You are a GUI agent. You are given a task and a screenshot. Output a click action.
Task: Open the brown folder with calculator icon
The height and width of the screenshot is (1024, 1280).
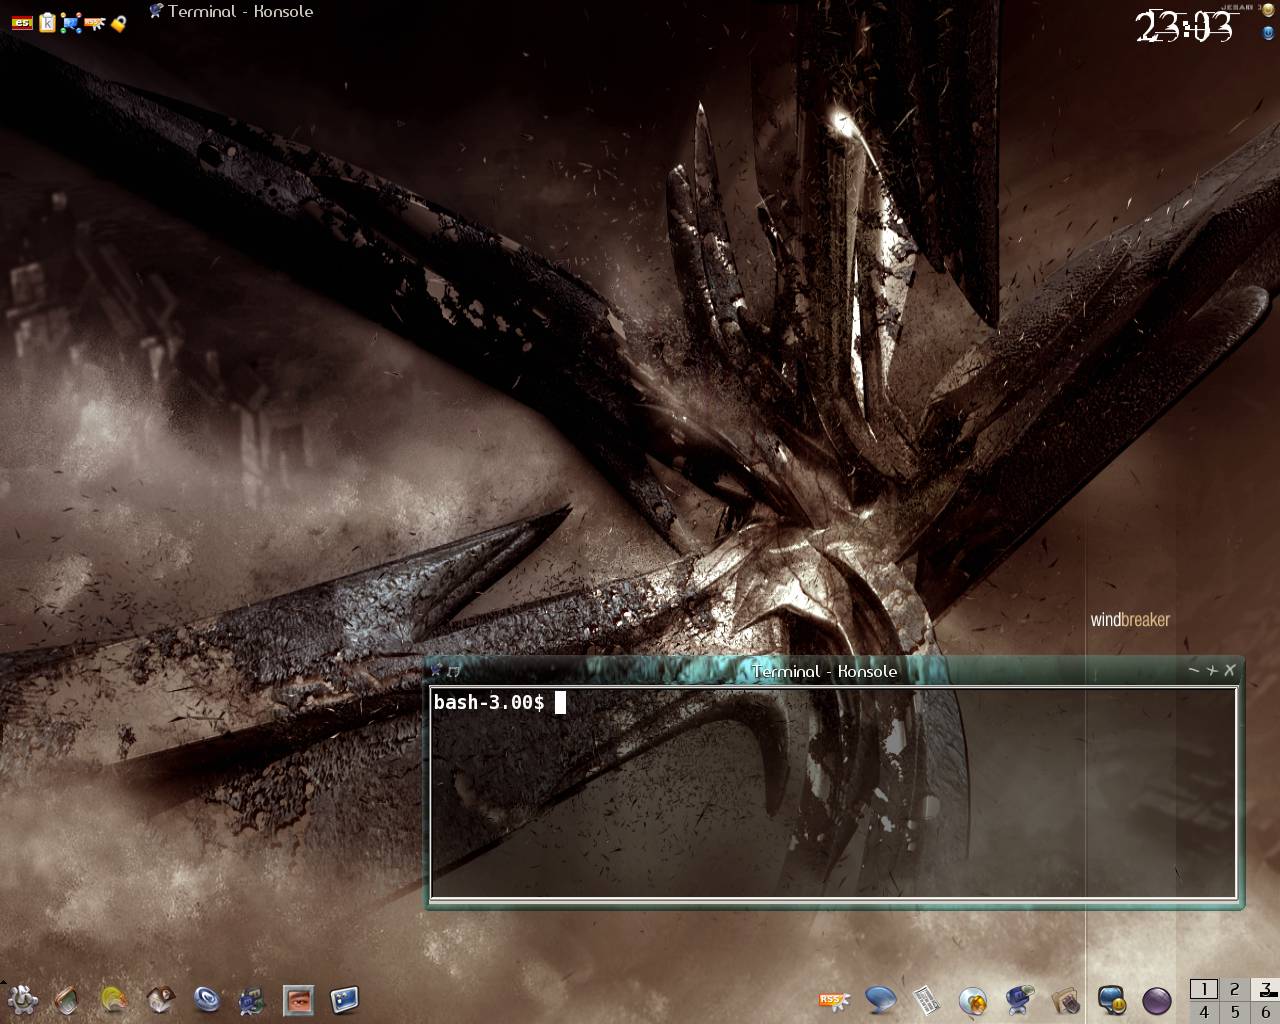click(1065, 999)
